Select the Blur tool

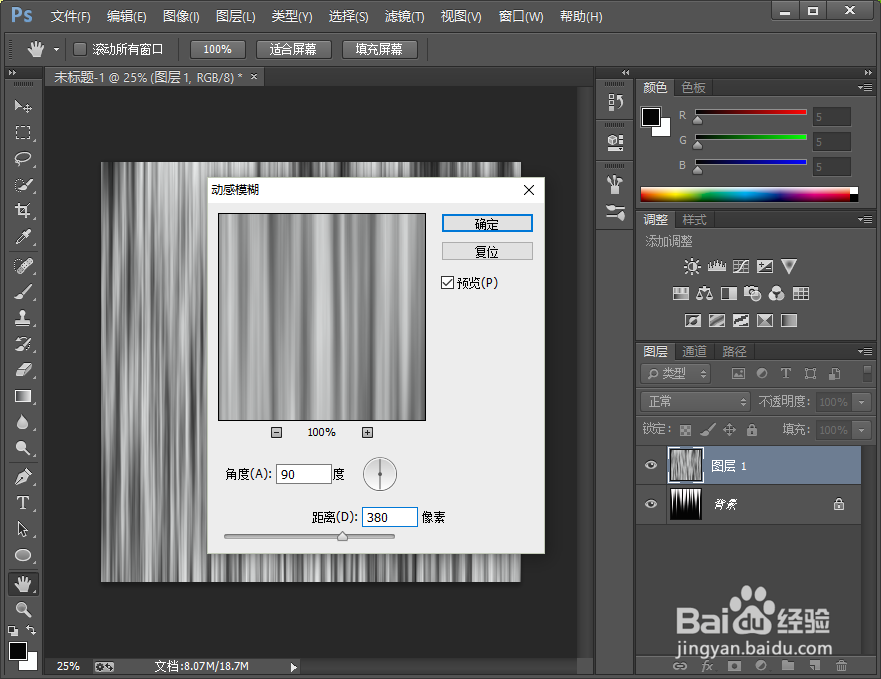pos(23,422)
